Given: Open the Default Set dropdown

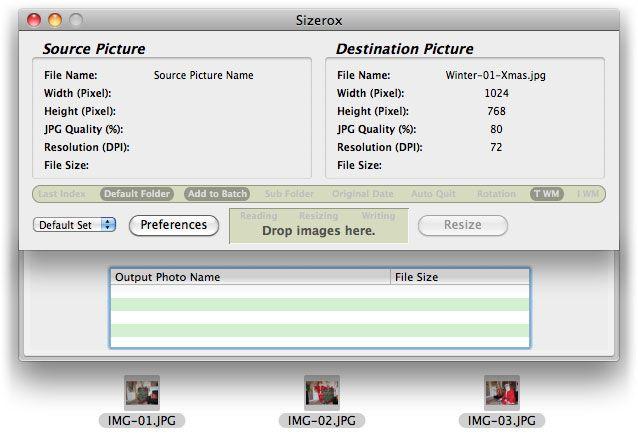Looking at the screenshot, I should 75,225.
